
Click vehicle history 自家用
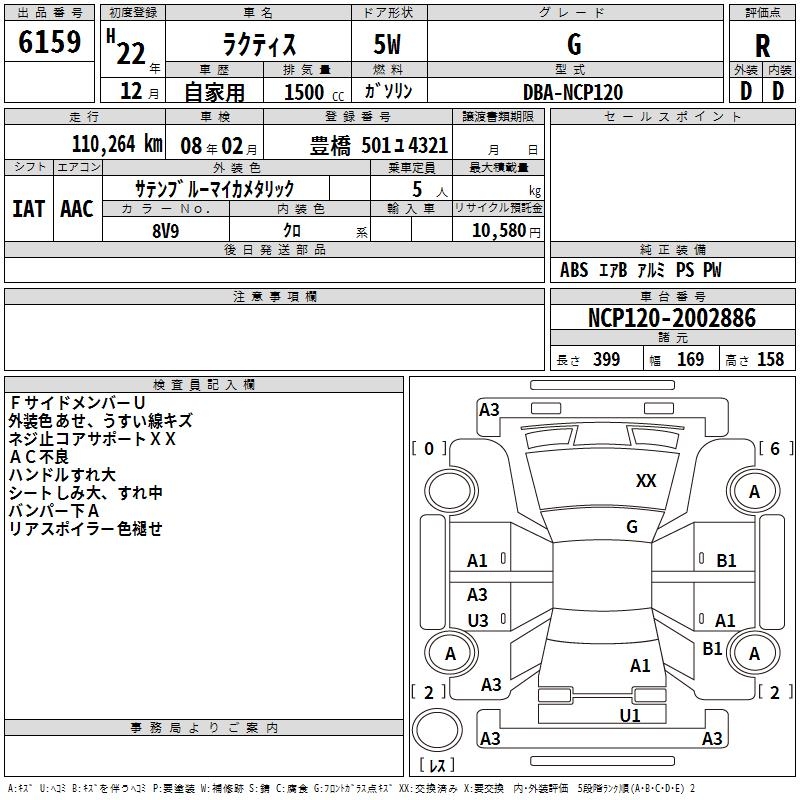[214, 92]
